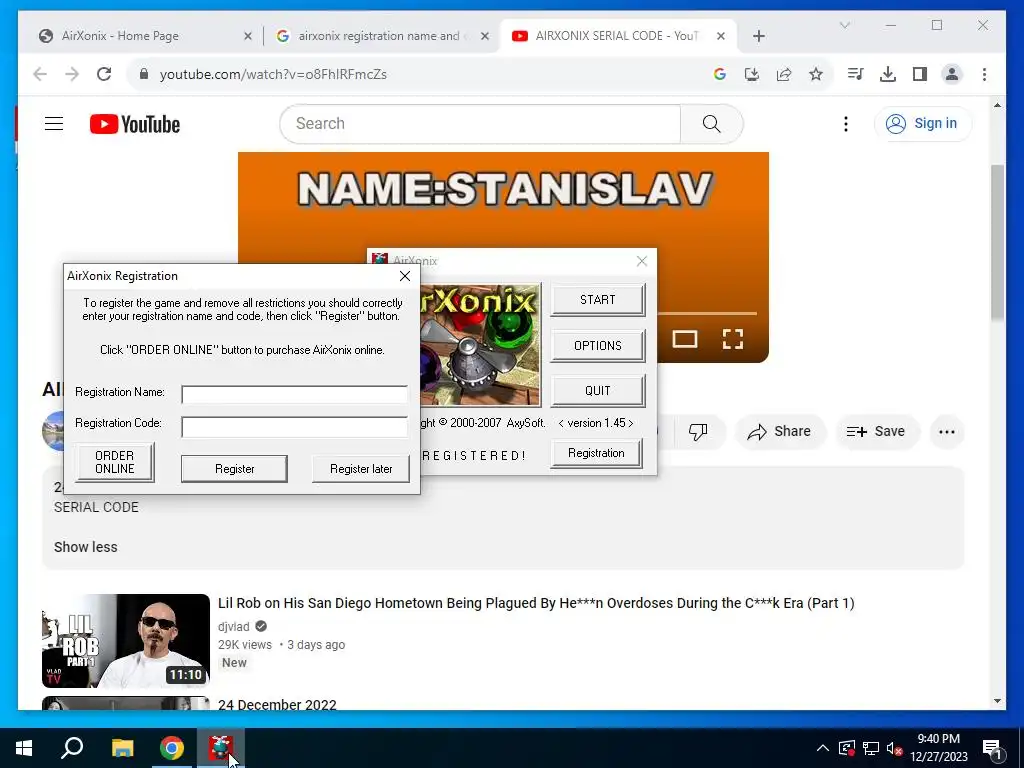Image resolution: width=1024 pixels, height=768 pixels.
Task: Close the AirXonix Registration dialog
Action: tap(405, 276)
